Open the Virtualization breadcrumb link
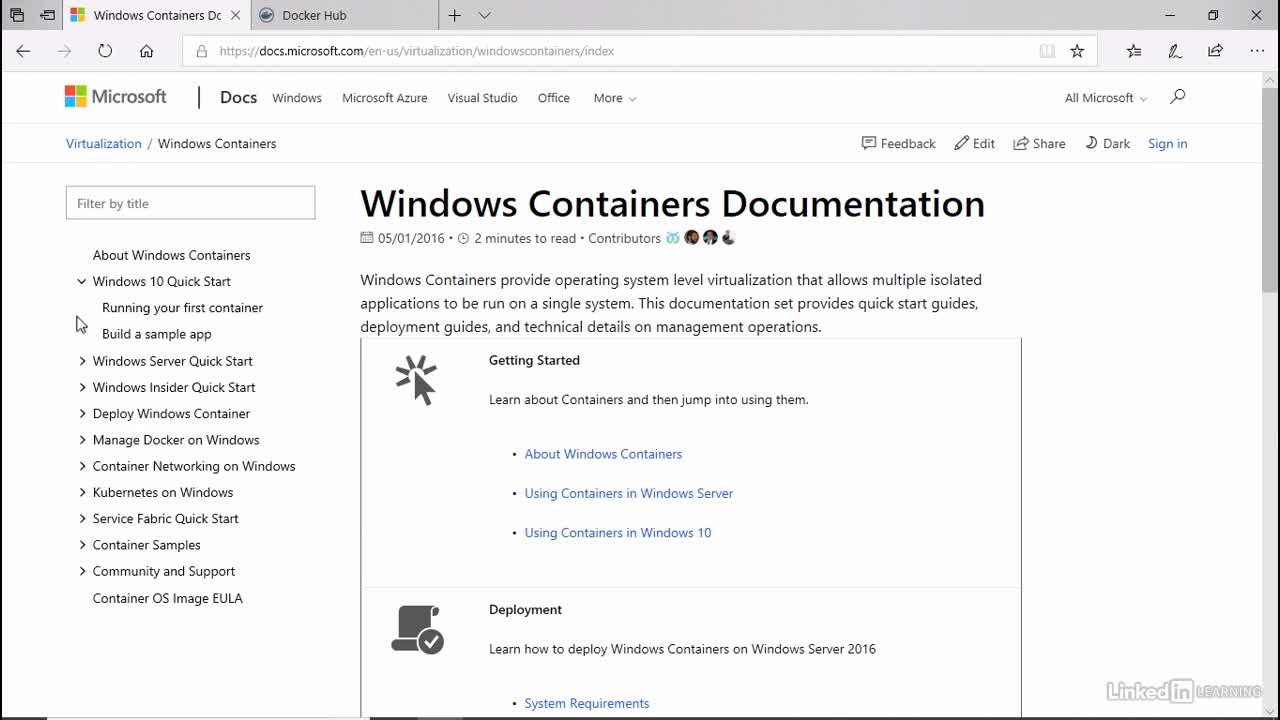The width and height of the screenshot is (1280, 720). pos(104,144)
